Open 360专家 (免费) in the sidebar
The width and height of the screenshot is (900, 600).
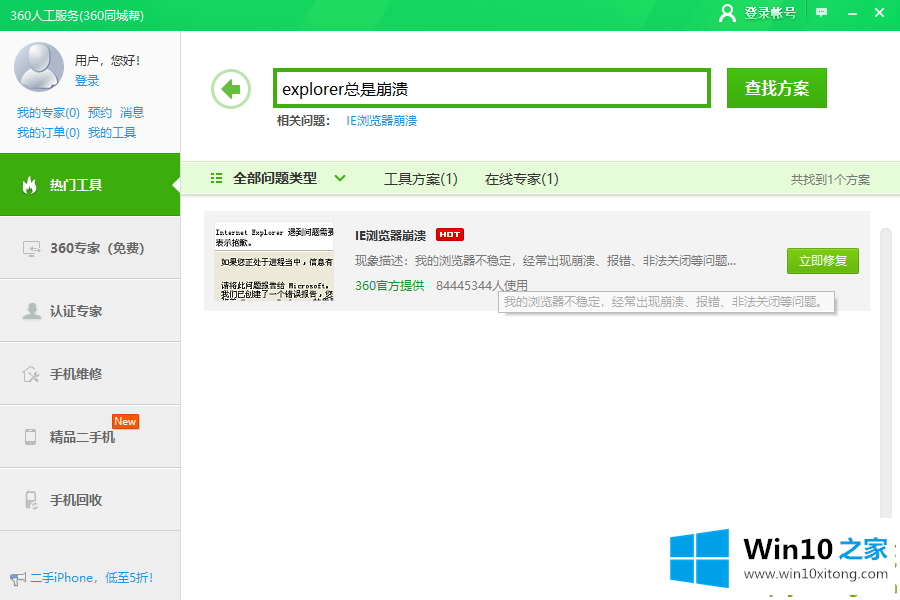point(90,248)
